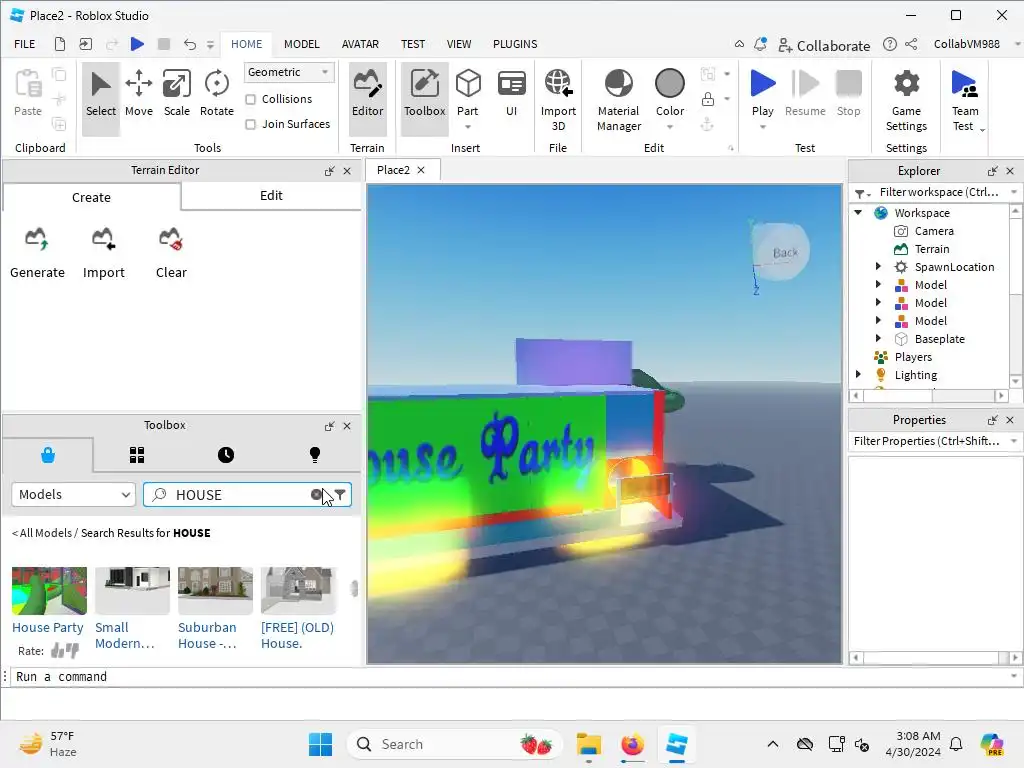
Task: Open the Help question icon
Action: (x=889, y=44)
